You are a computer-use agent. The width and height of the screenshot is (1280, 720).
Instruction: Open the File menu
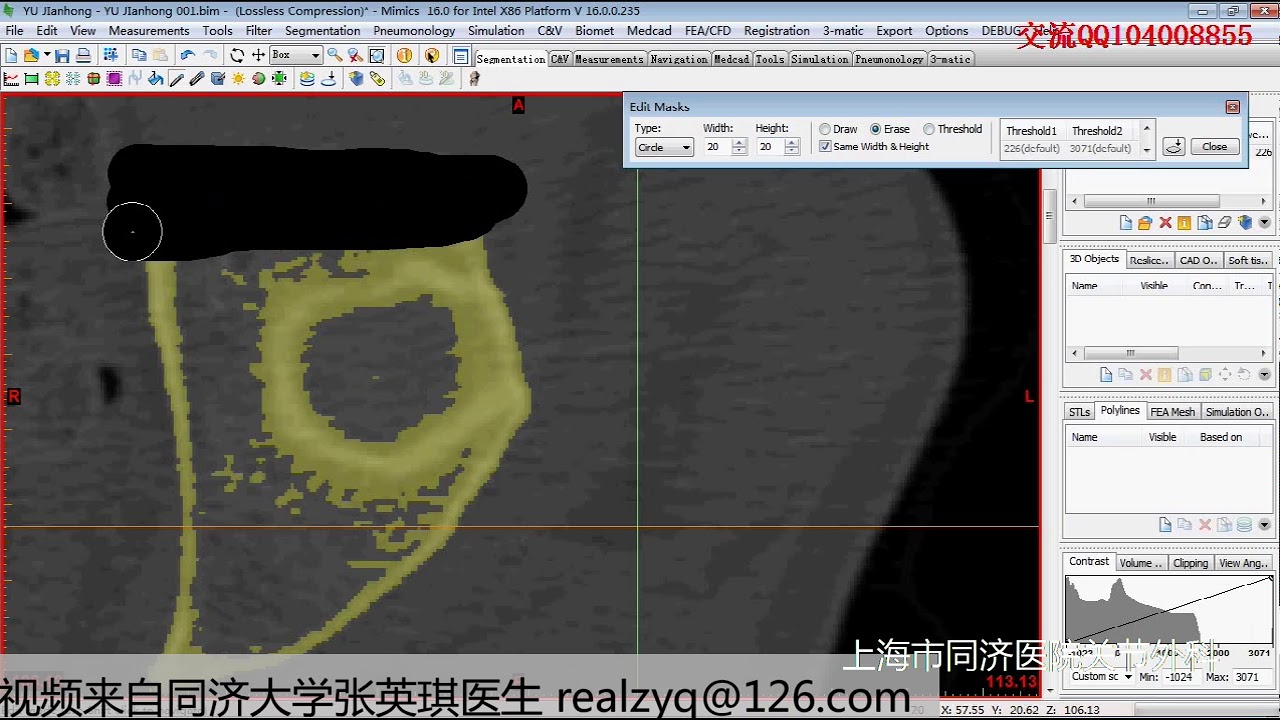pyautogui.click(x=14, y=31)
